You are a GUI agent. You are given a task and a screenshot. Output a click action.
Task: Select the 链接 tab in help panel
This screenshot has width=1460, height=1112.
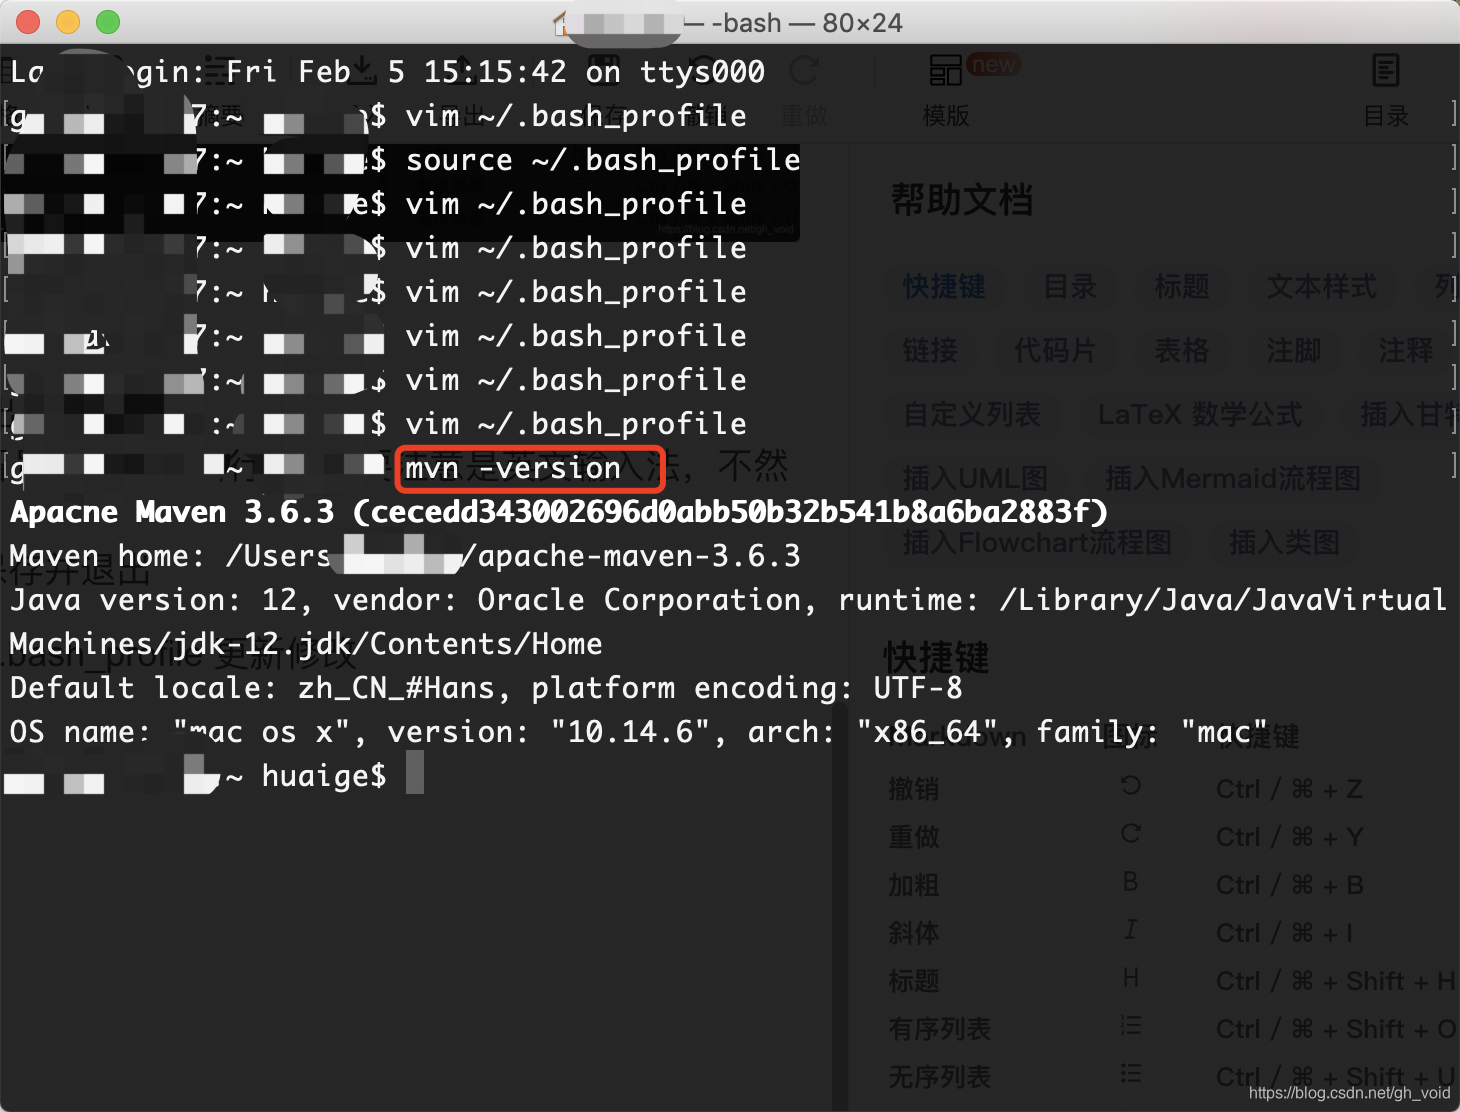pos(930,351)
